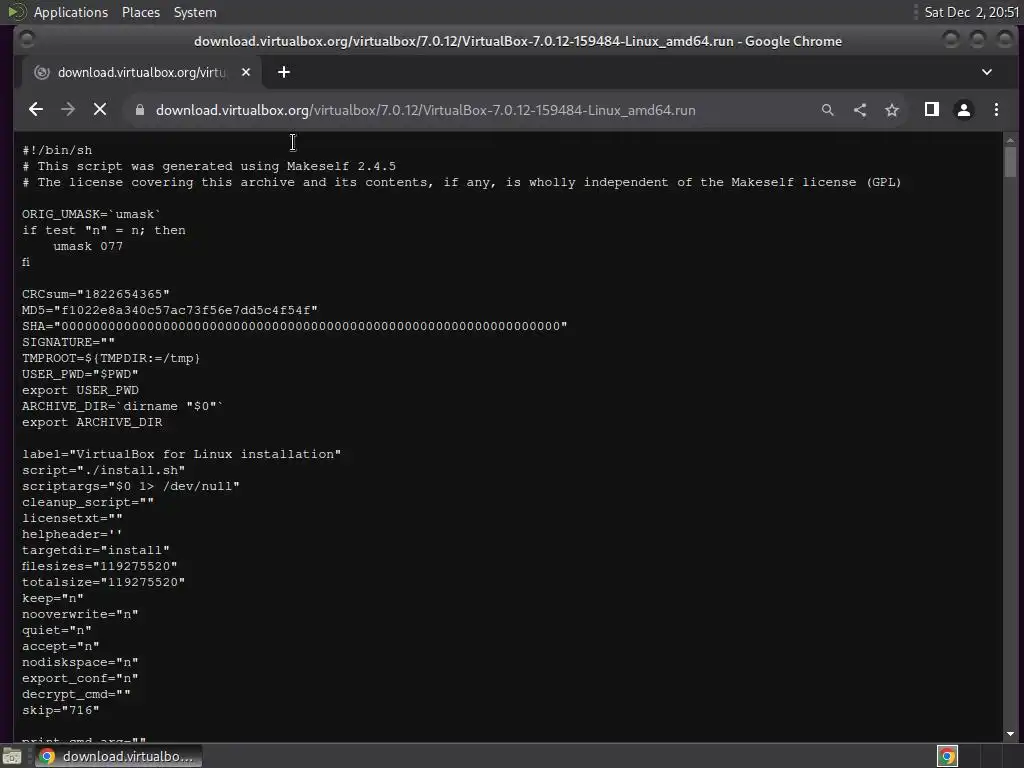Close the download.virtualbox.org tab
Image resolution: width=1024 pixels, height=768 pixels.
point(246,72)
